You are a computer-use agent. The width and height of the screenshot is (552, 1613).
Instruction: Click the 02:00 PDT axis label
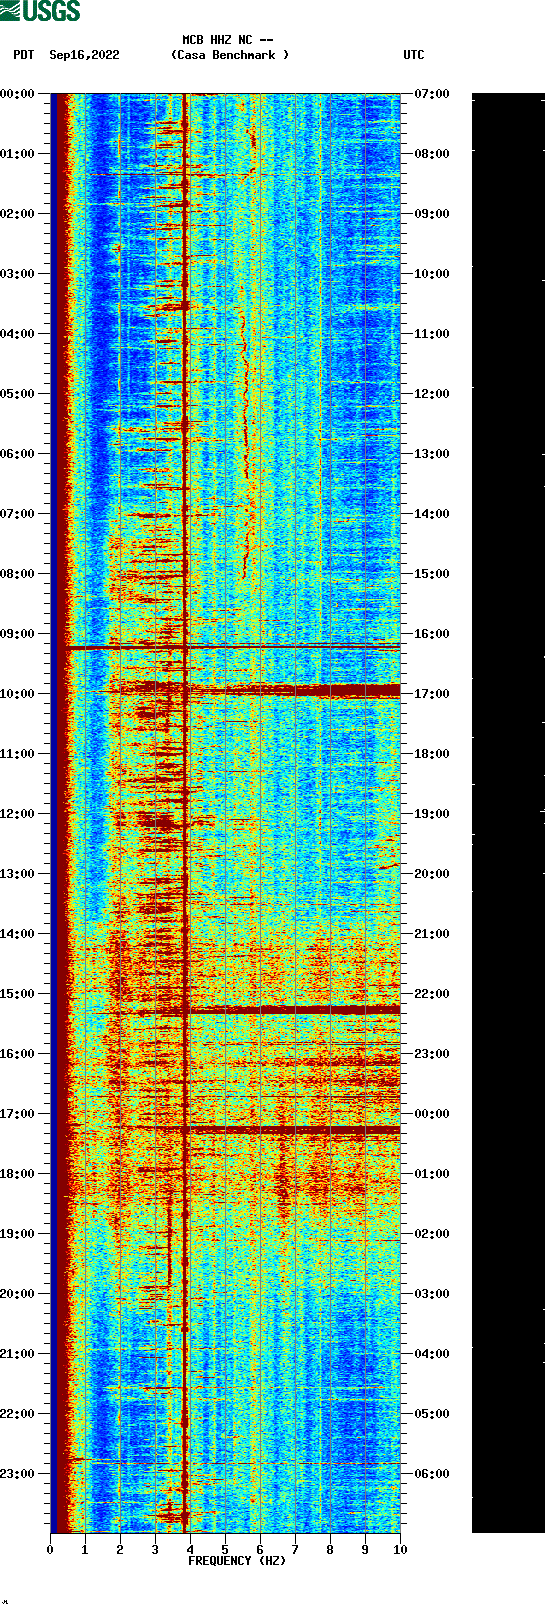tap(17, 214)
